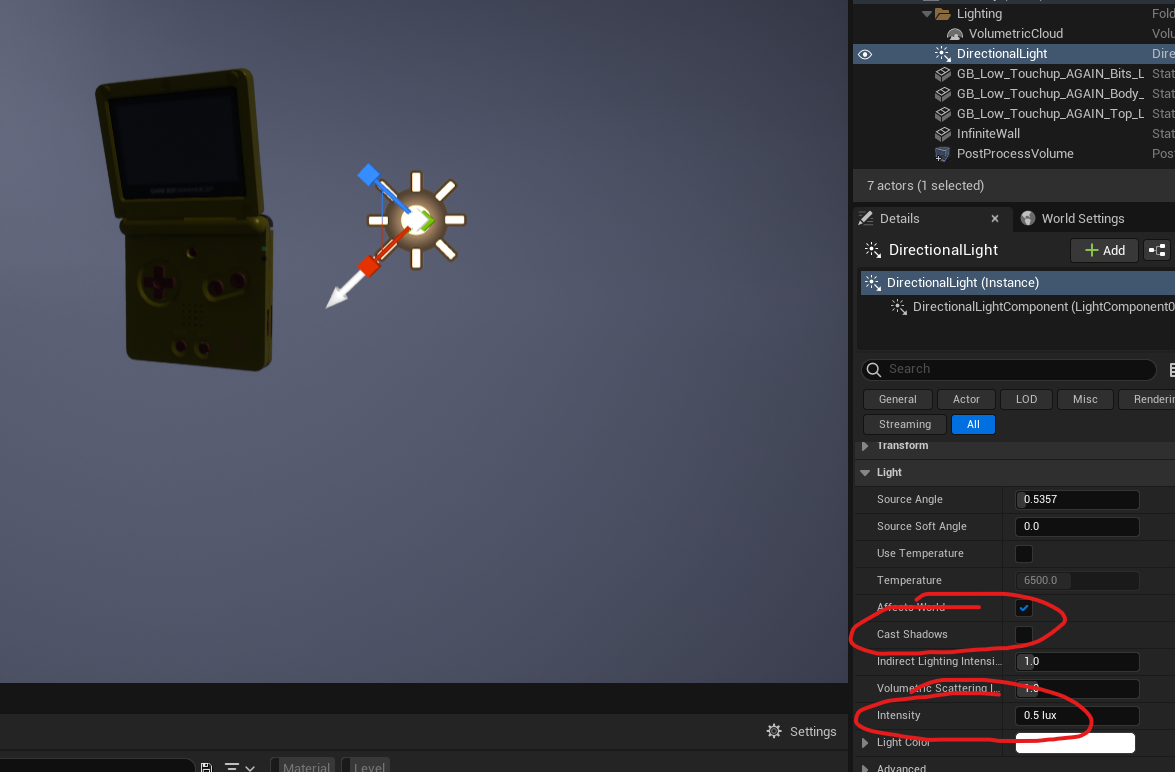Toggle the Streaming filter button
The image size is (1175, 772).
click(904, 424)
